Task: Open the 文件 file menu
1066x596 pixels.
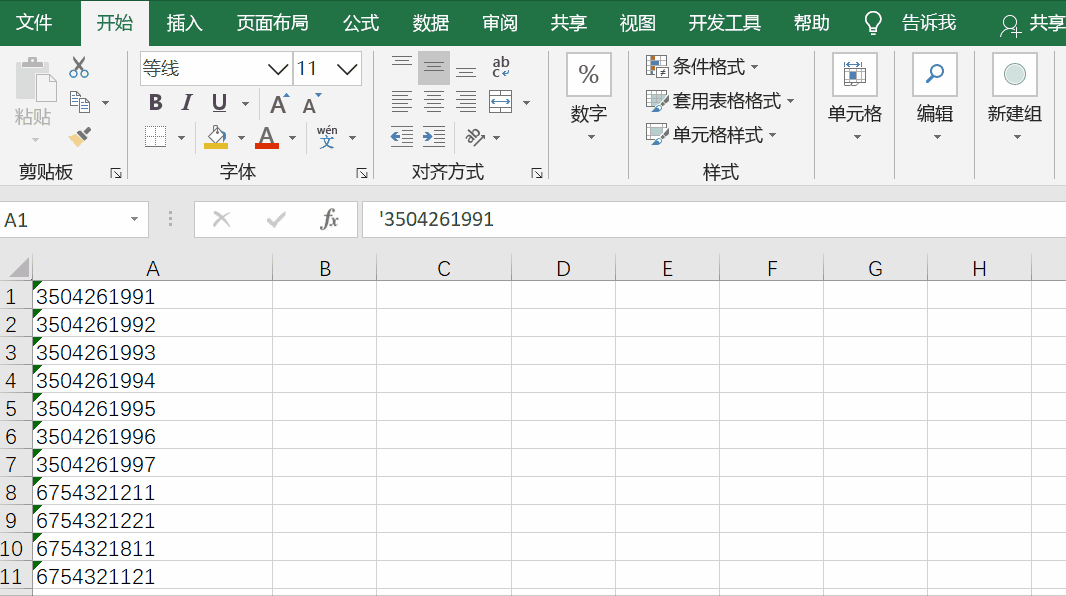Action: [x=33, y=22]
